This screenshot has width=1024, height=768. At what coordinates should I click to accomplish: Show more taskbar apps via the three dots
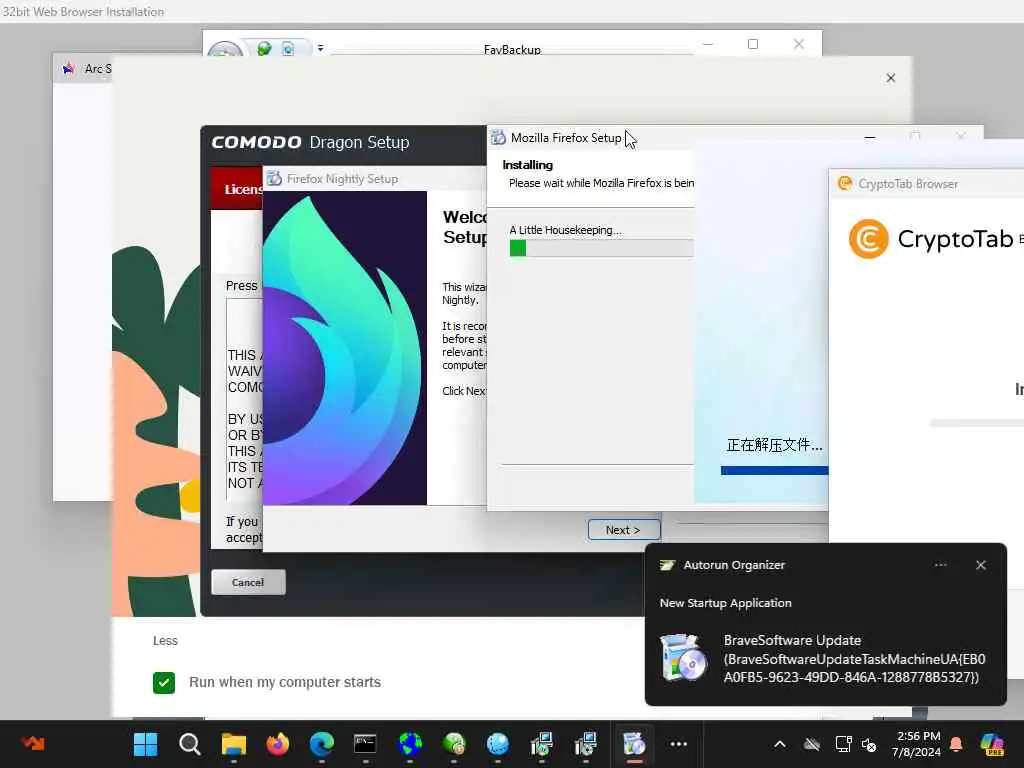[x=679, y=744]
